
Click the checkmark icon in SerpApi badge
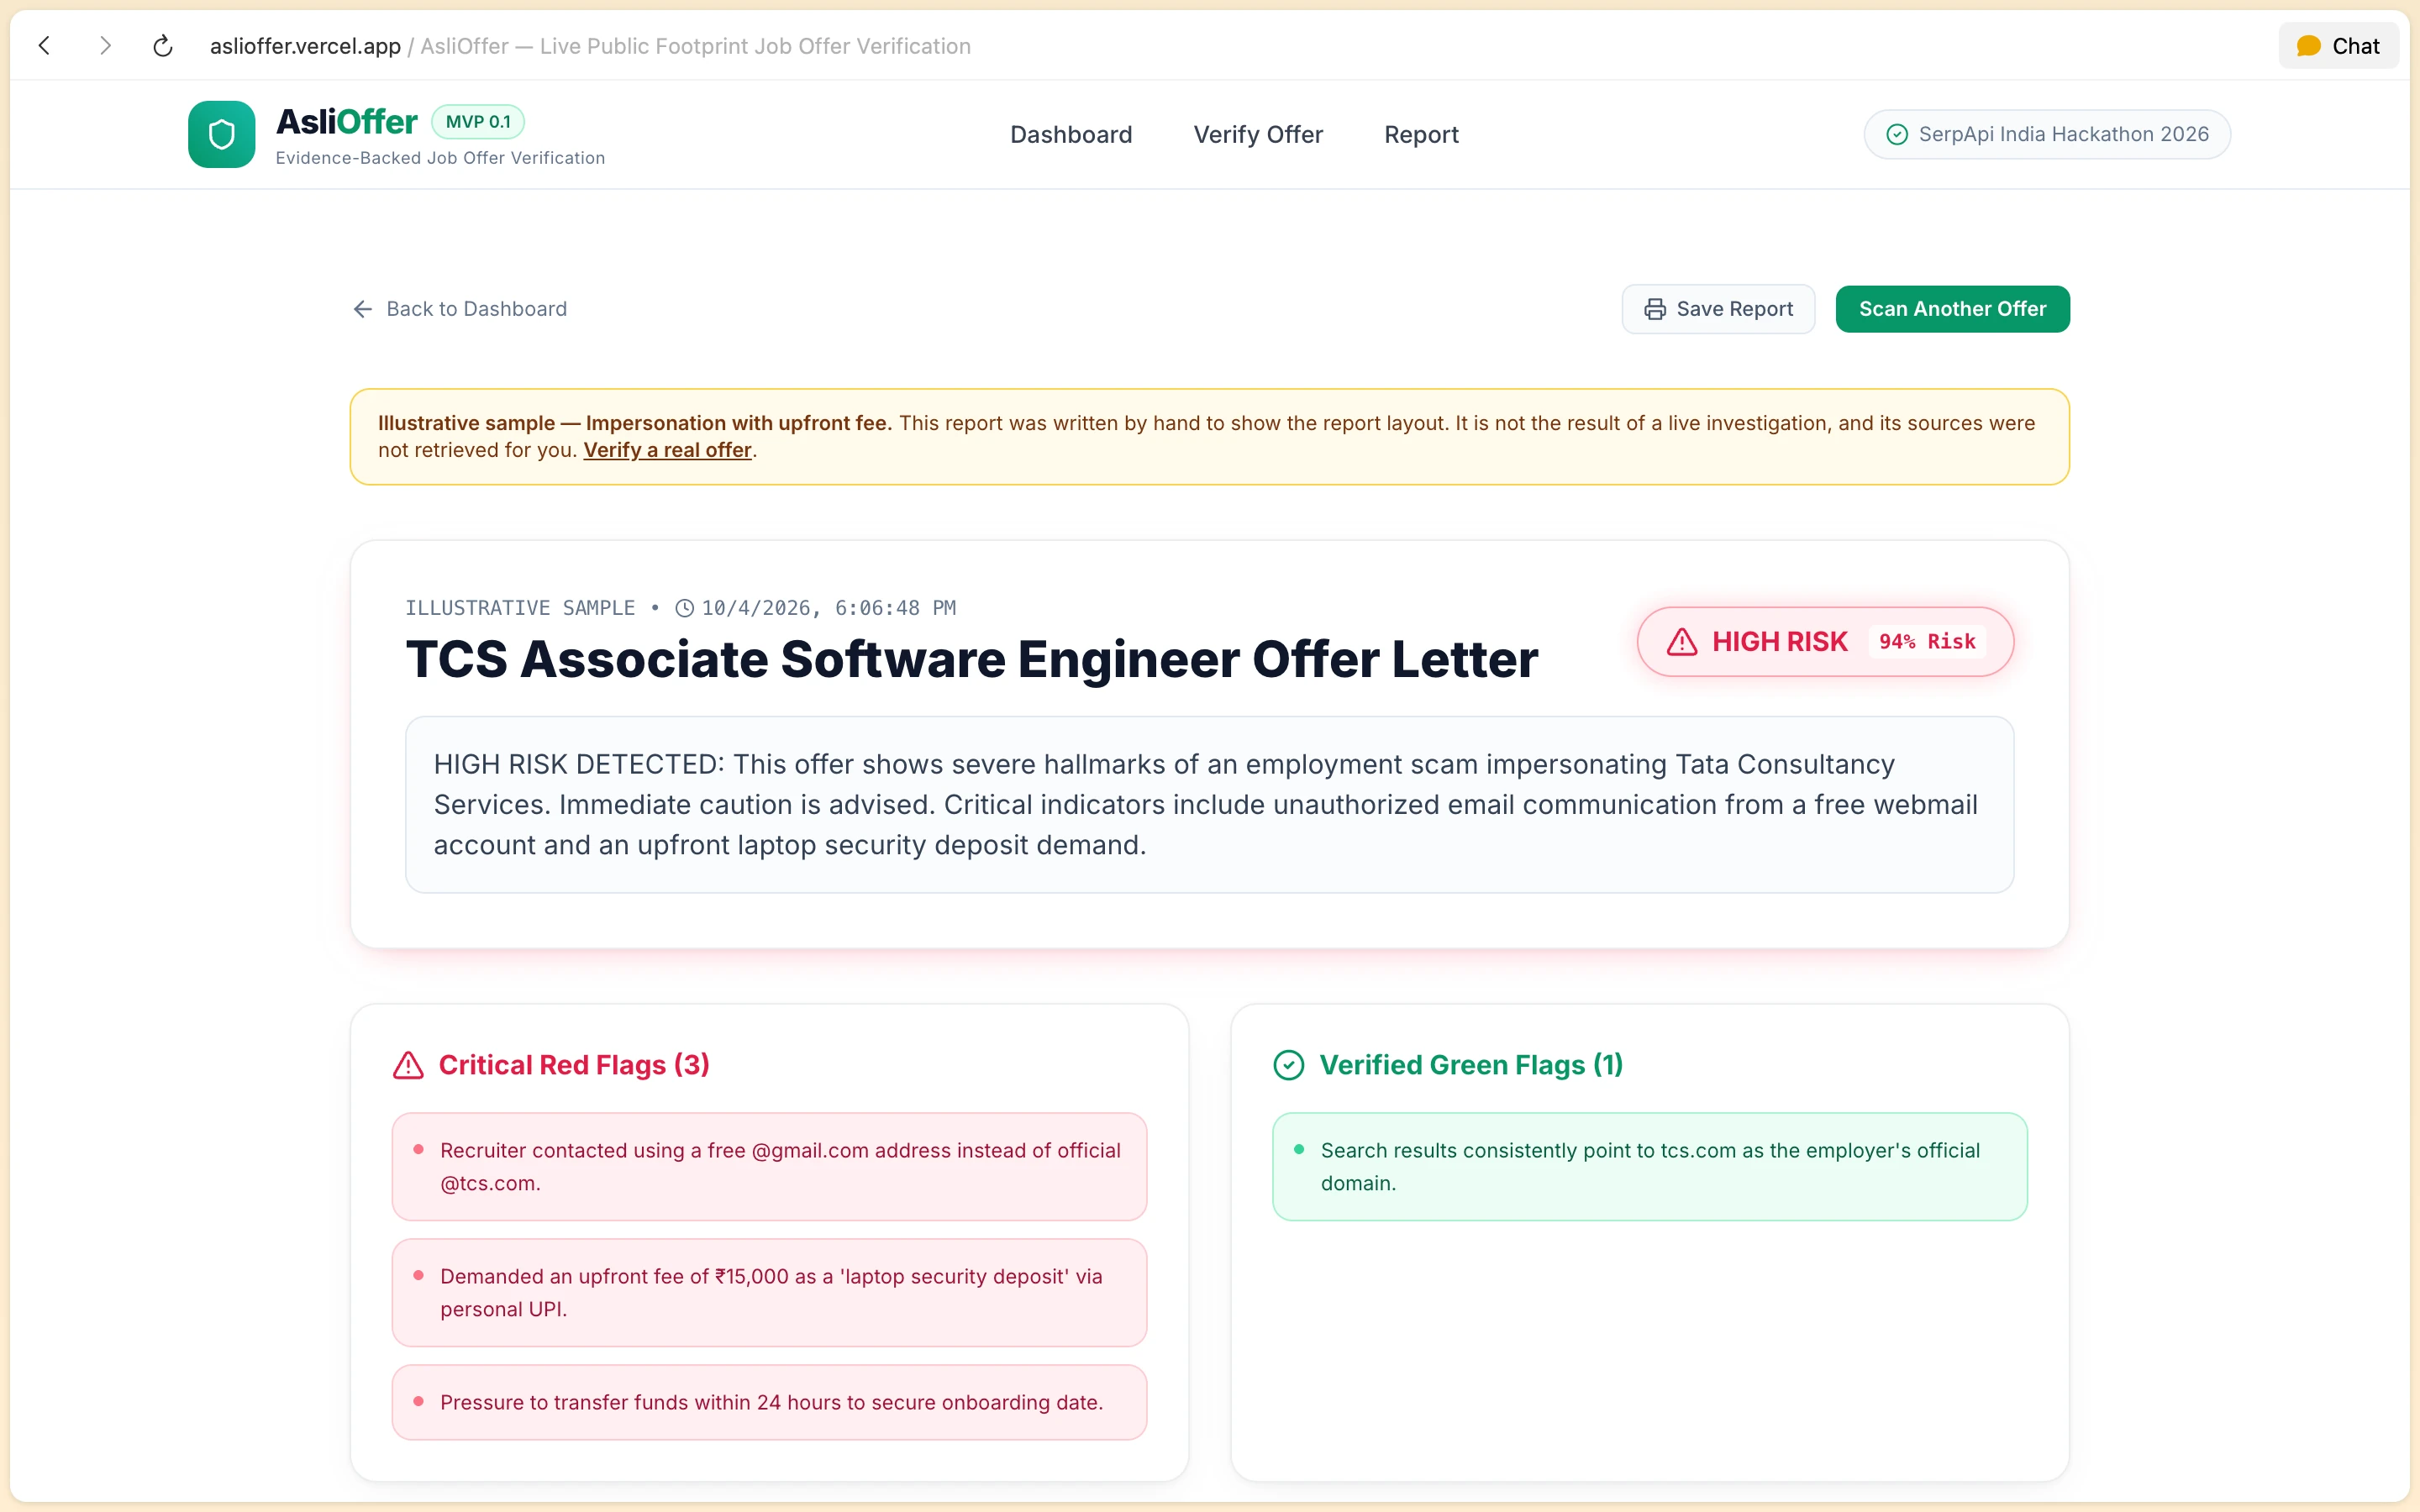[x=1897, y=134]
